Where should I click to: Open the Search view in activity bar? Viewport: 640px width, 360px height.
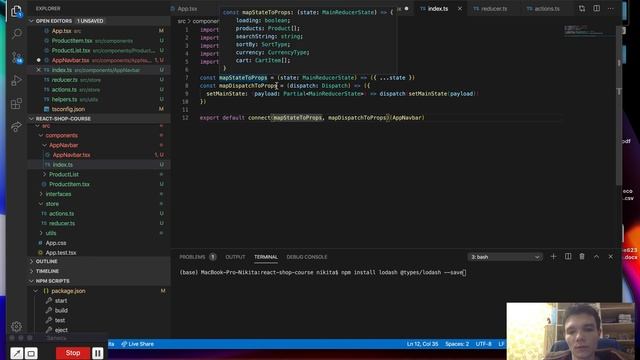[17, 33]
